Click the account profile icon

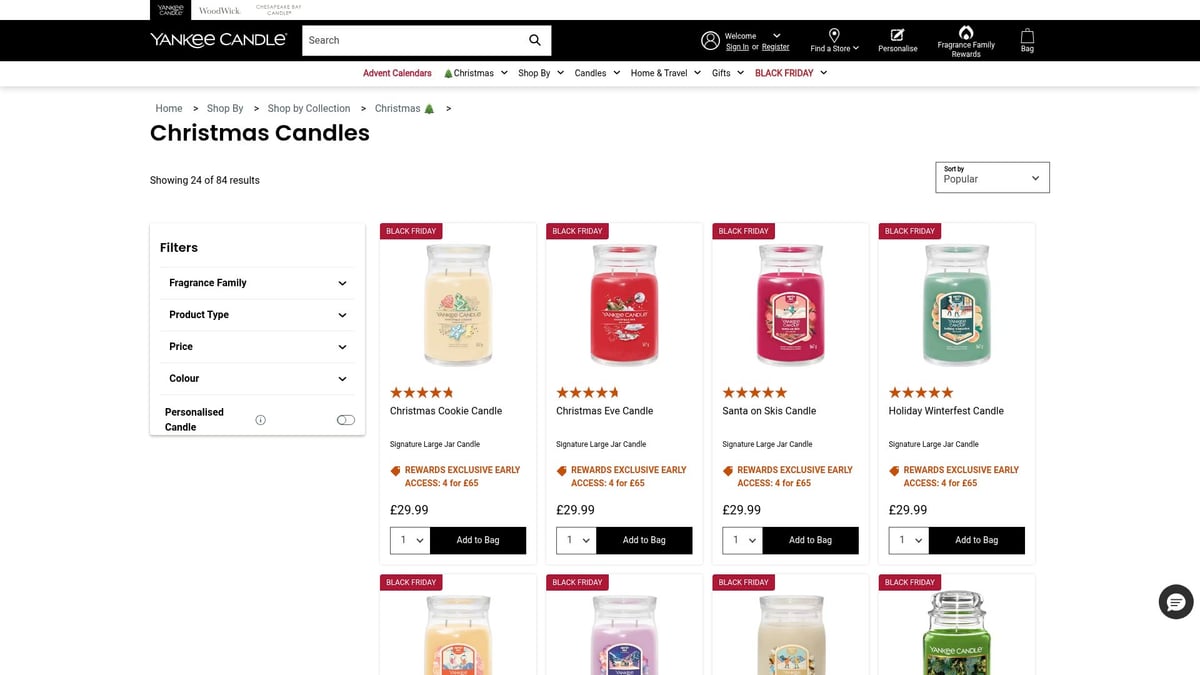point(711,40)
